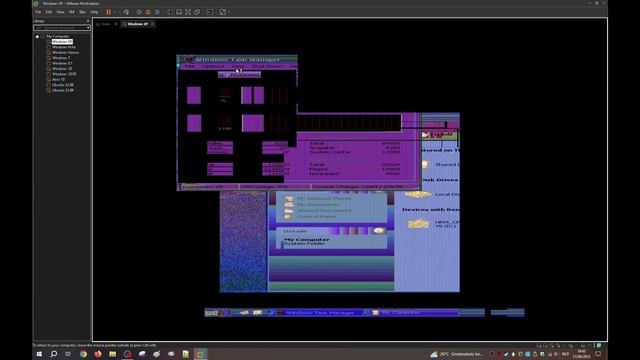Open the VMware View menu

tap(60, 12)
